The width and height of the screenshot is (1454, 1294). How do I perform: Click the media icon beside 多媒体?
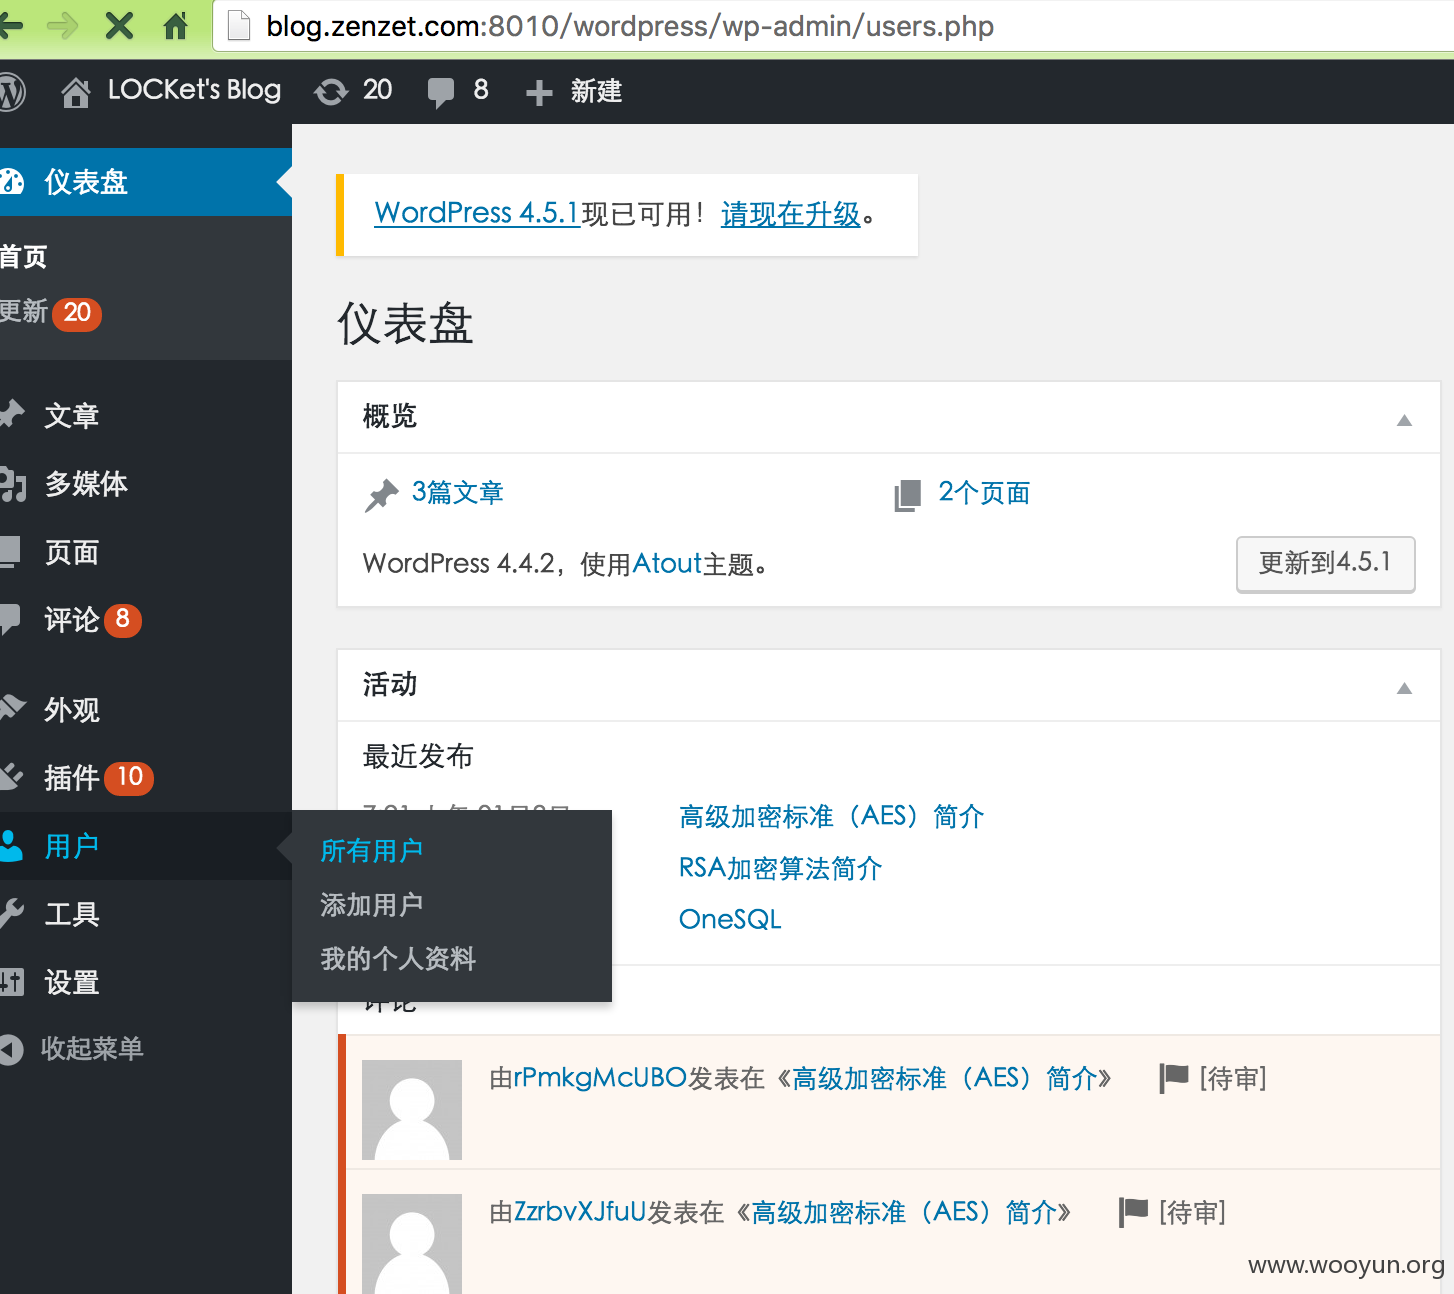click(12, 483)
